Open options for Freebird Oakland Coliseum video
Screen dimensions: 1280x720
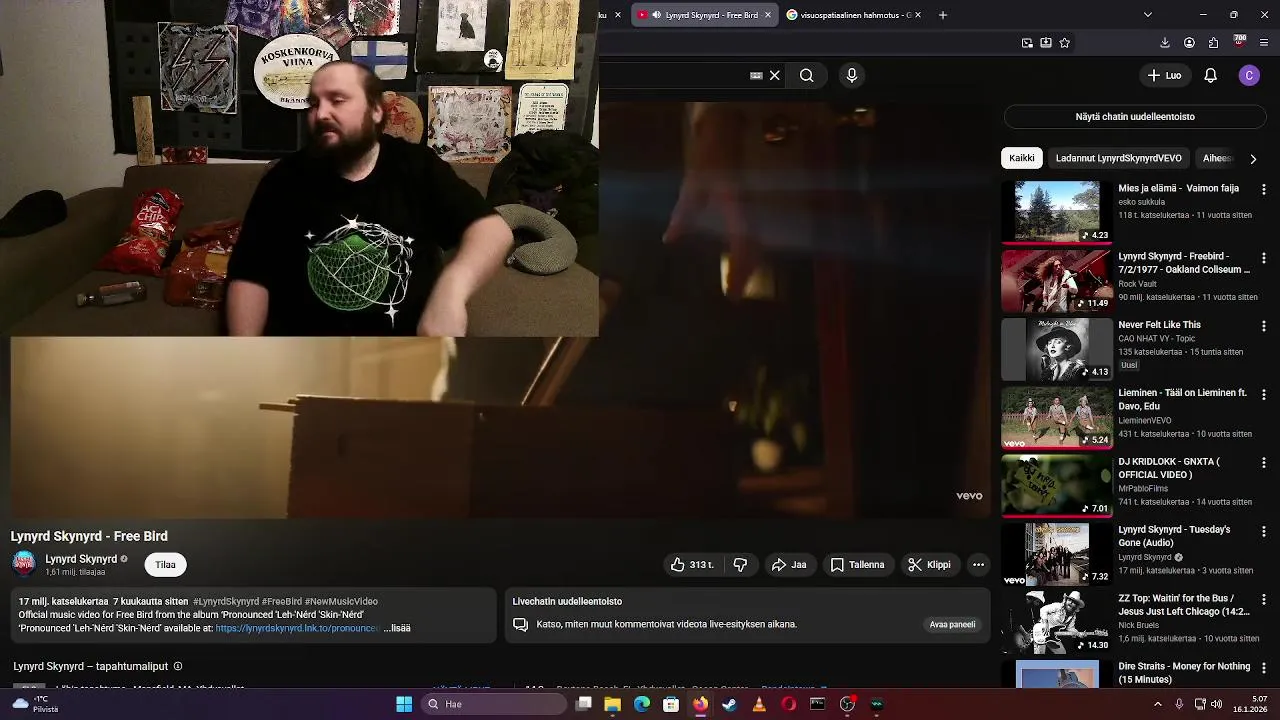point(1264,257)
